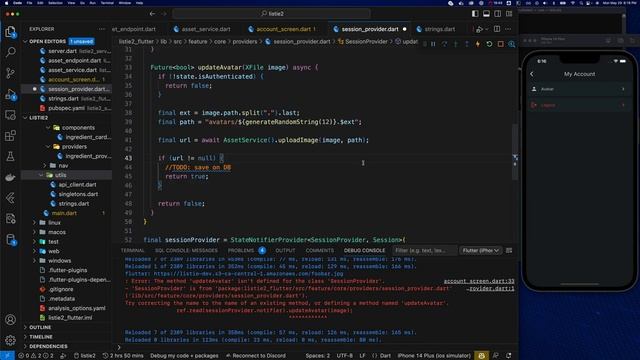The height and width of the screenshot is (360, 640).
Task: Stop the debug session
Action: (x=500, y=44)
